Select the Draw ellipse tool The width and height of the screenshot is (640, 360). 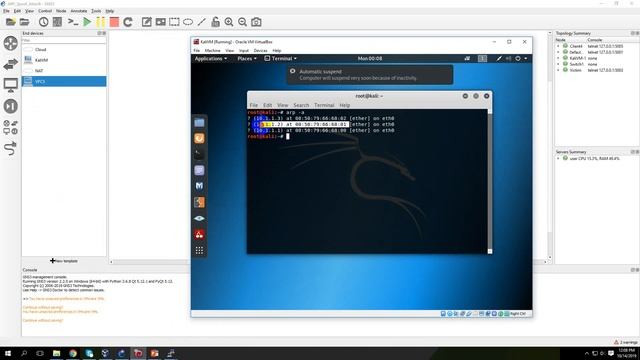click(188, 22)
